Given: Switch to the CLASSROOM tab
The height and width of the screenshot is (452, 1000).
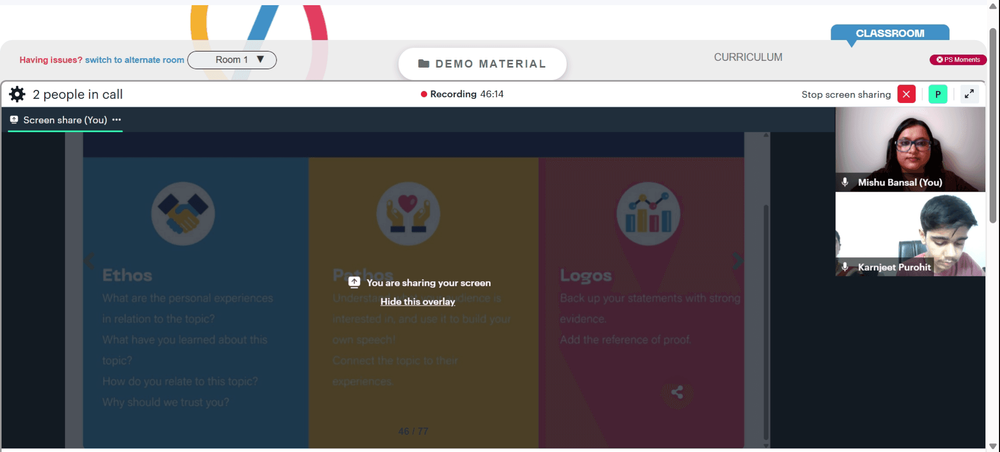Looking at the screenshot, I should 890,33.
